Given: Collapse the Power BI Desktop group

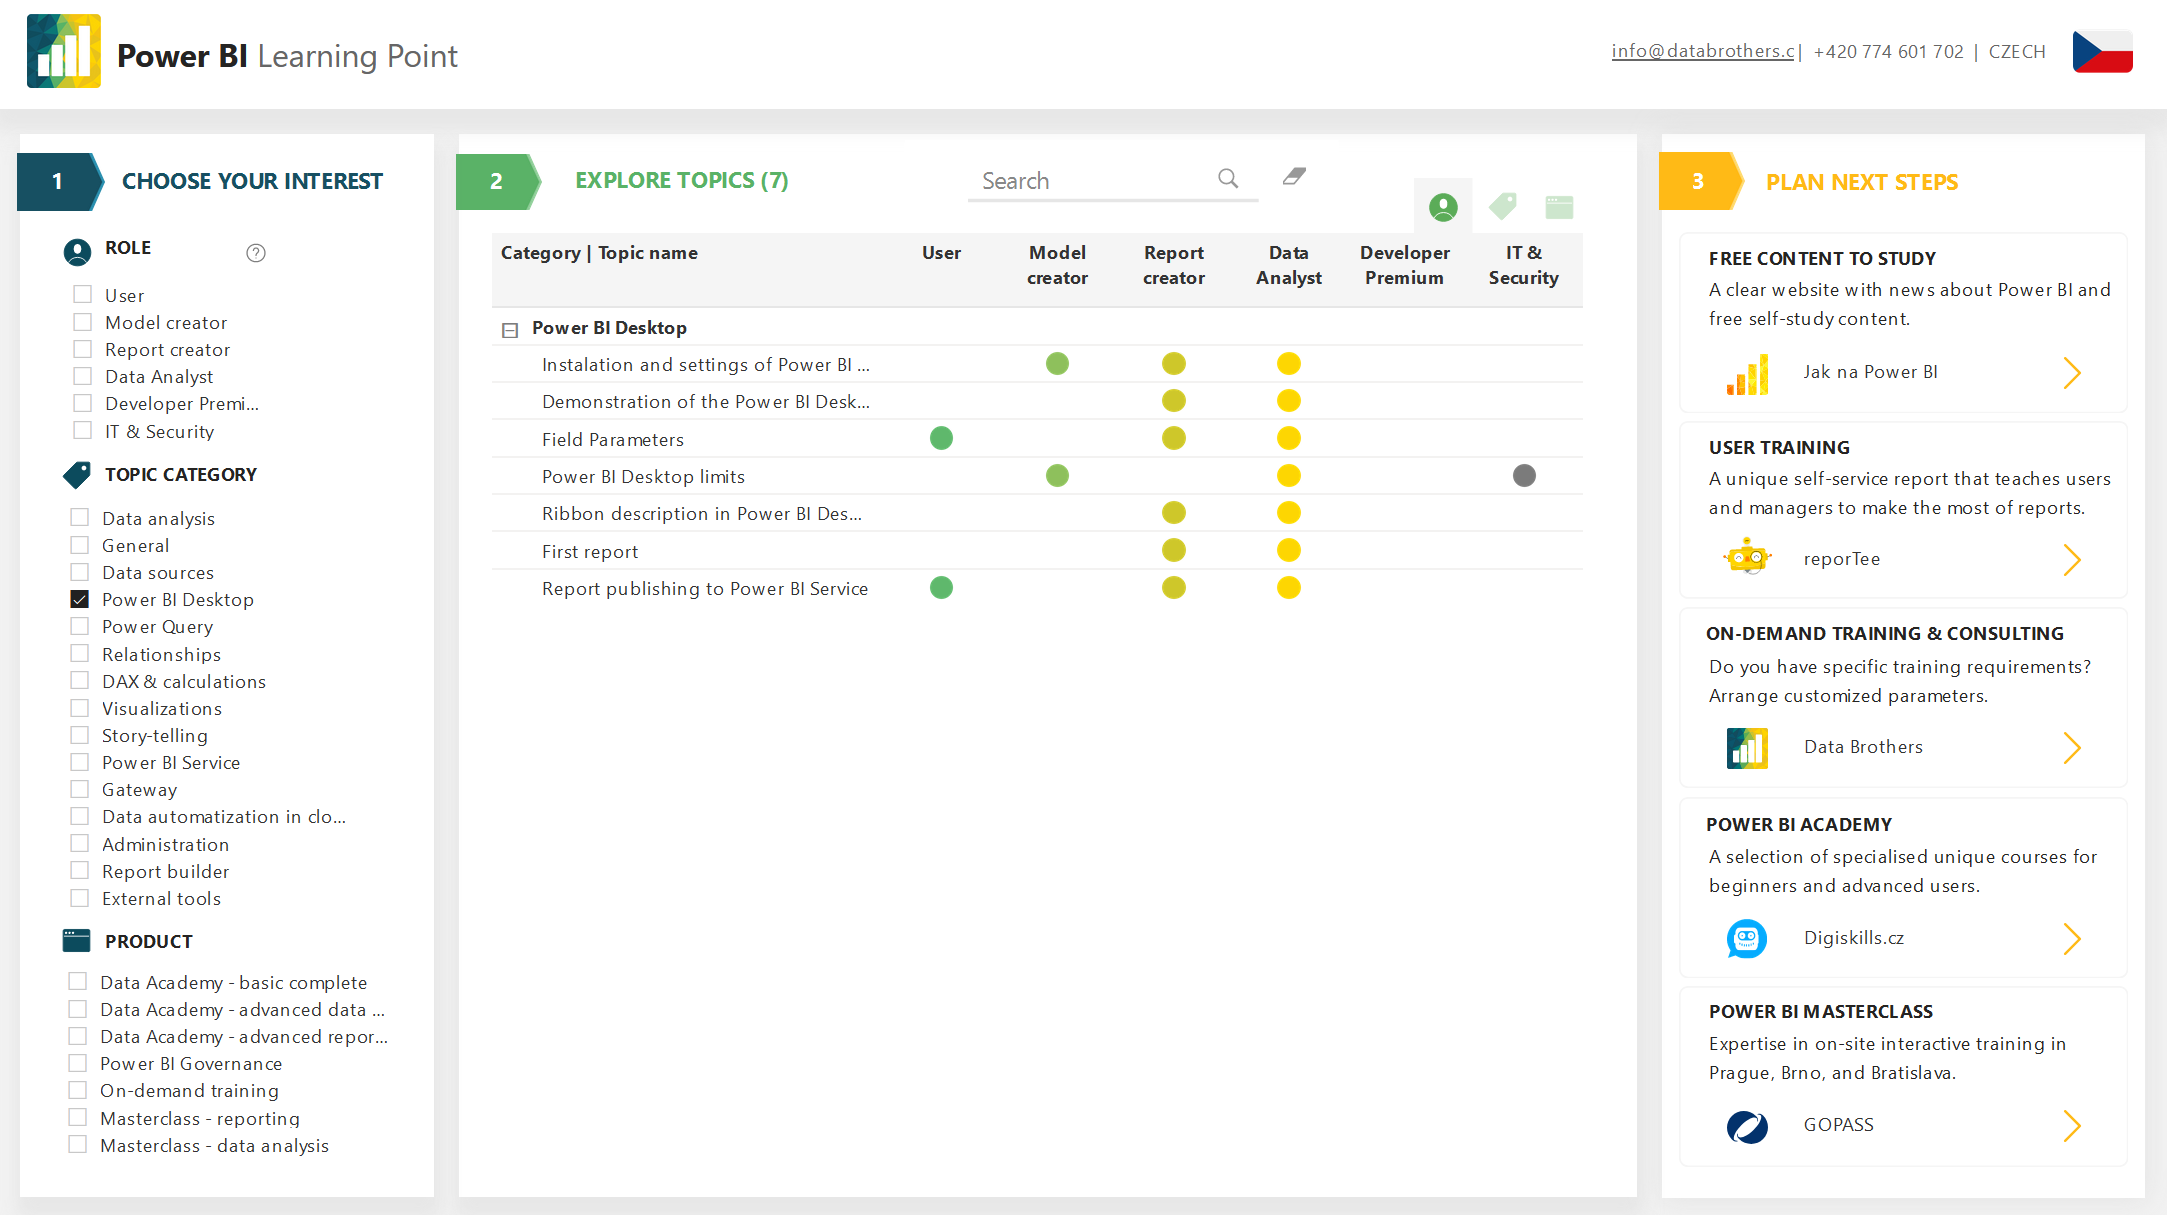Looking at the screenshot, I should coord(510,329).
